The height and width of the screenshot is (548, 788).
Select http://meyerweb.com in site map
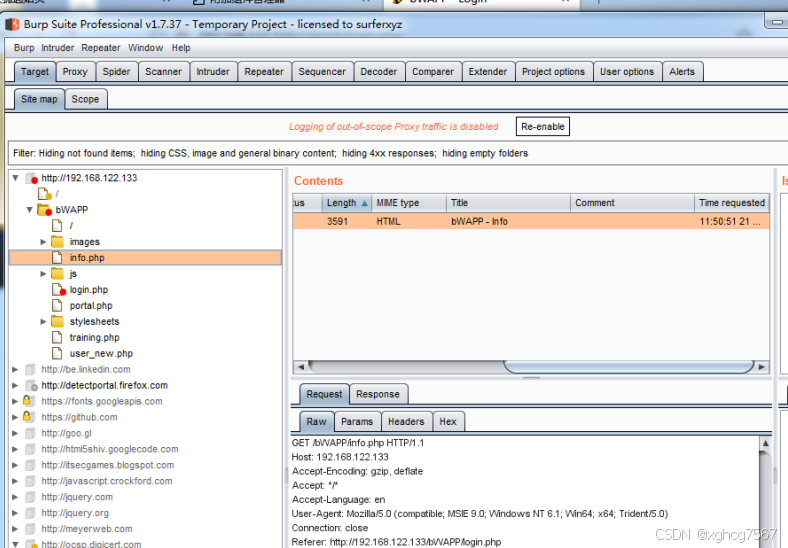tap(86, 529)
